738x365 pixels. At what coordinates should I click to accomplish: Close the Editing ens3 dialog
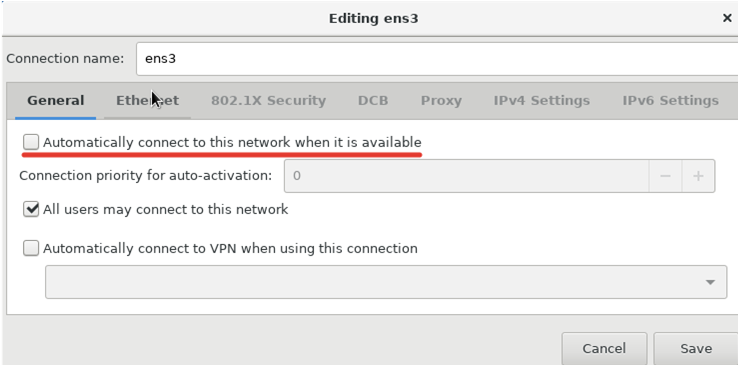pos(727,18)
